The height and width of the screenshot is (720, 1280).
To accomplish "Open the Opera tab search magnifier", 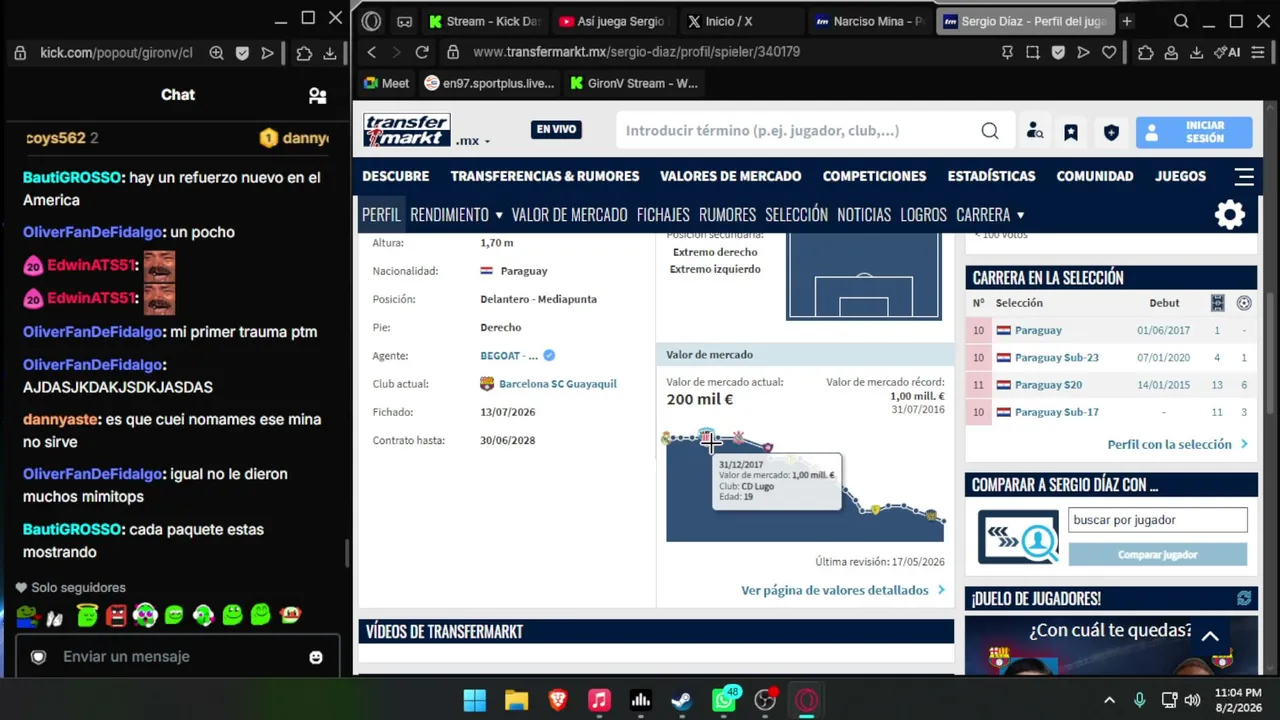I will click(x=1181, y=21).
